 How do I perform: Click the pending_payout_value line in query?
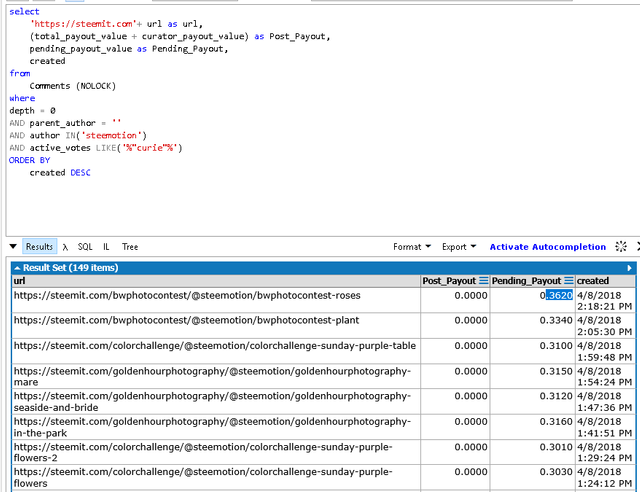129,49
